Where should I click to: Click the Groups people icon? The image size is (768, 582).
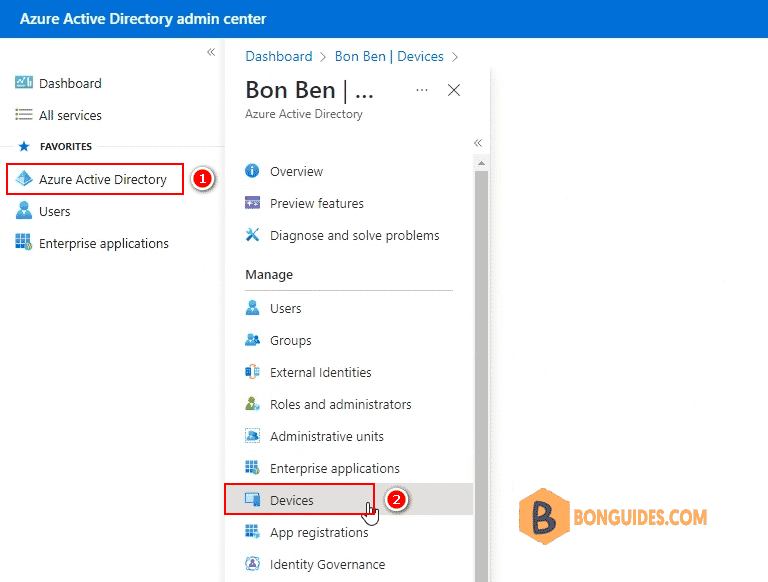(252, 340)
